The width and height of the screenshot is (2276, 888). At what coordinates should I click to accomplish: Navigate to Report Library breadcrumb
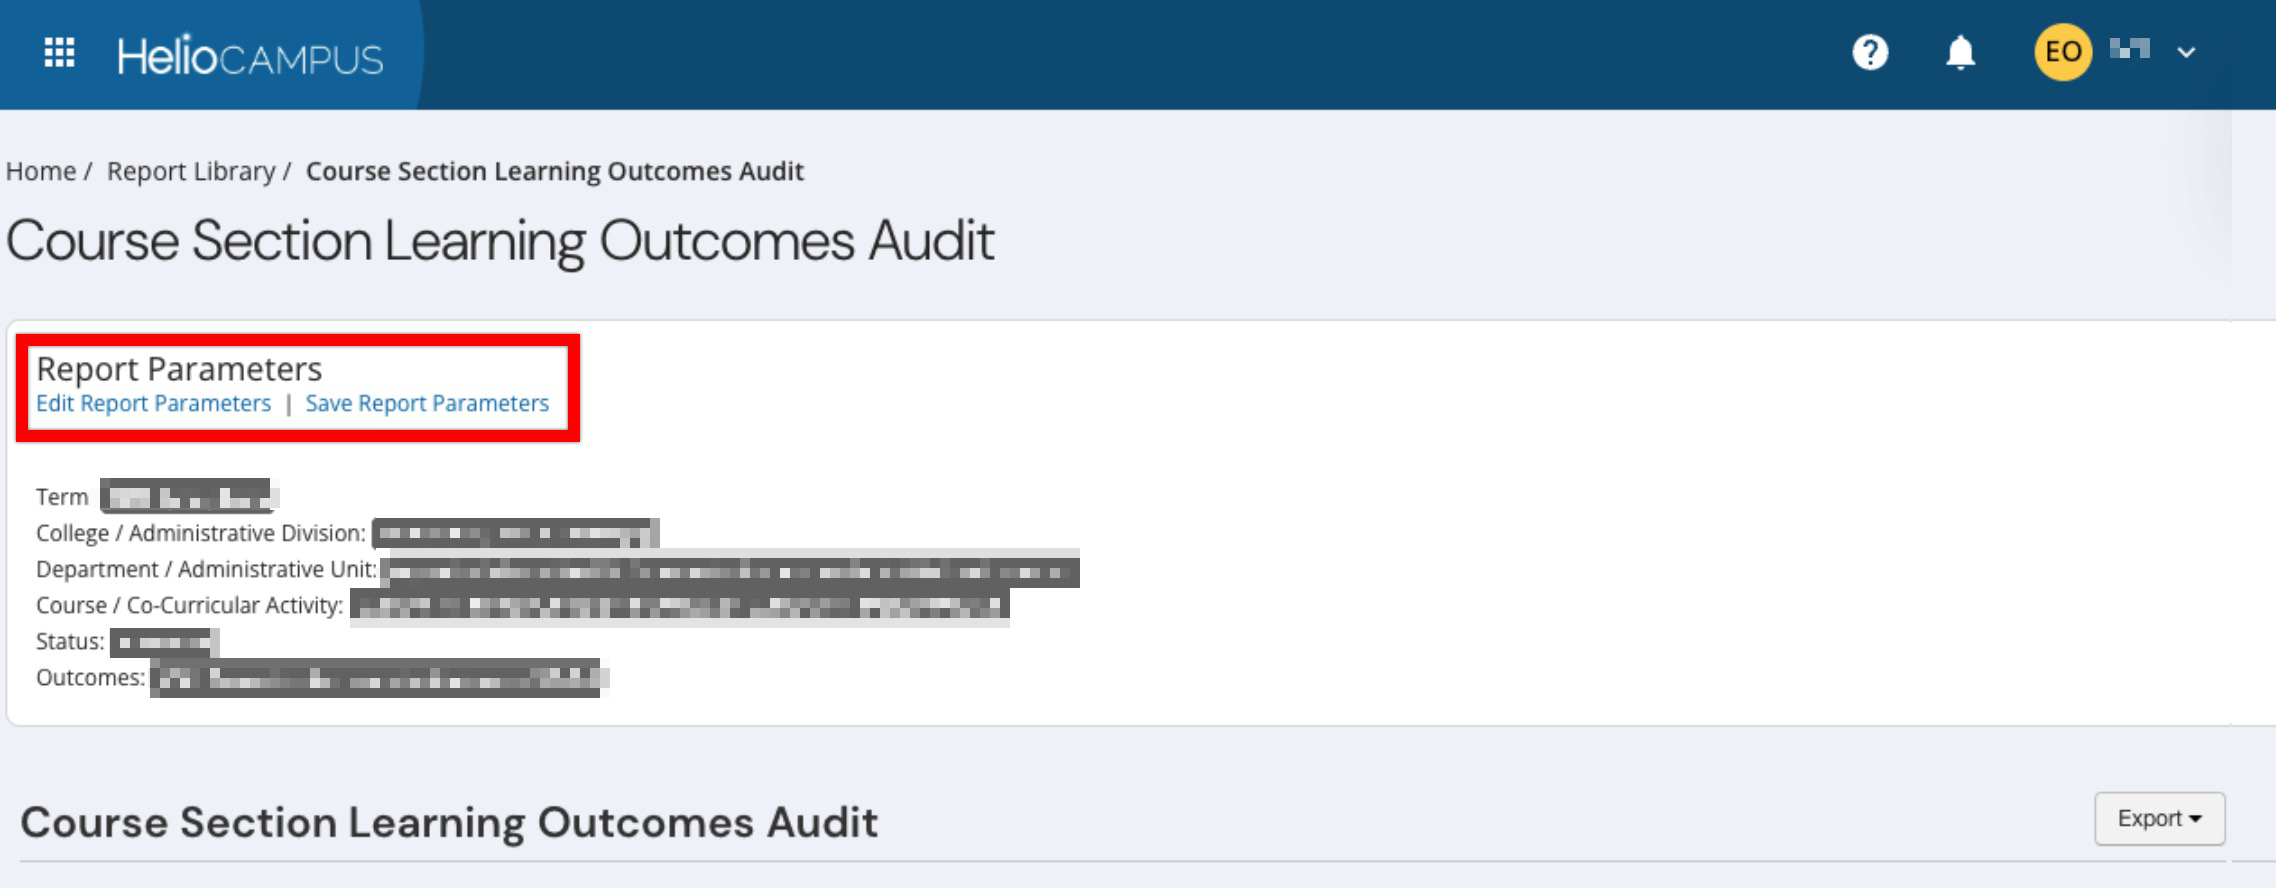click(191, 171)
